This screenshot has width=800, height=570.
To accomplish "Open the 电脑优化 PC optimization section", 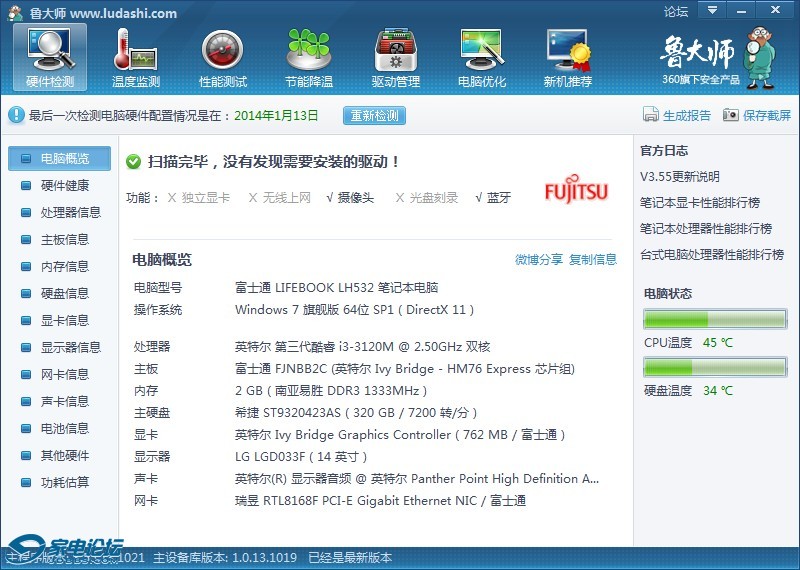I will [481, 57].
